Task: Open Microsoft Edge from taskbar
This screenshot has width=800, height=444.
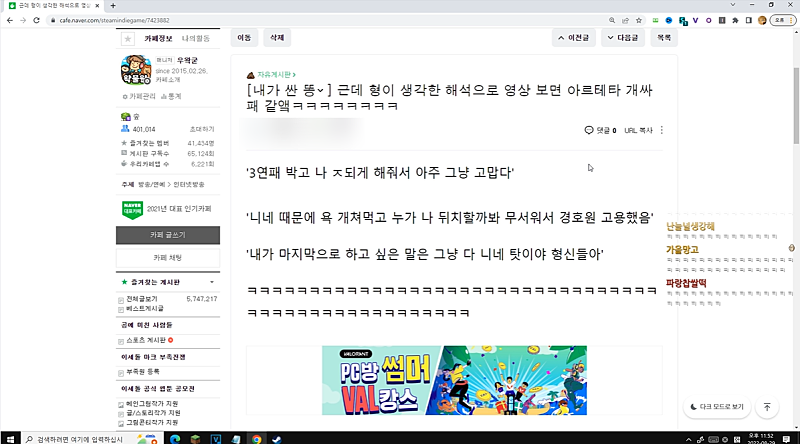Action: point(174,439)
